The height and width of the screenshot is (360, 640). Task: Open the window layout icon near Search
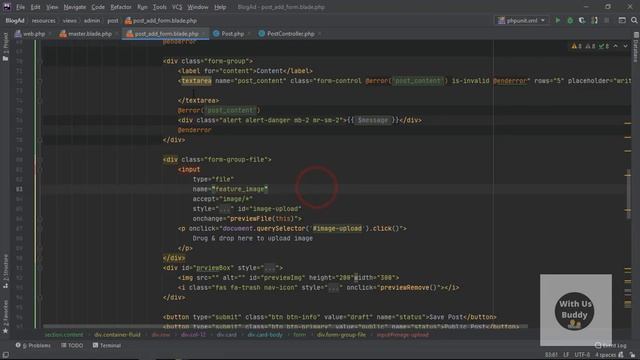point(622,20)
